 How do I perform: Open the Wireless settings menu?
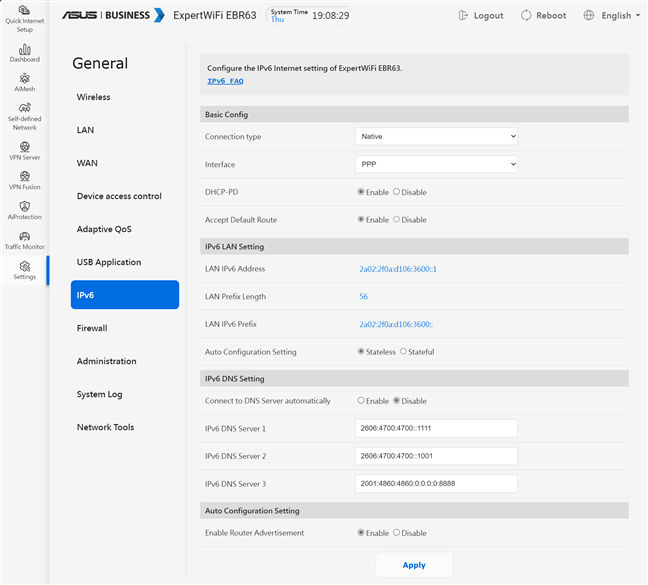94,97
